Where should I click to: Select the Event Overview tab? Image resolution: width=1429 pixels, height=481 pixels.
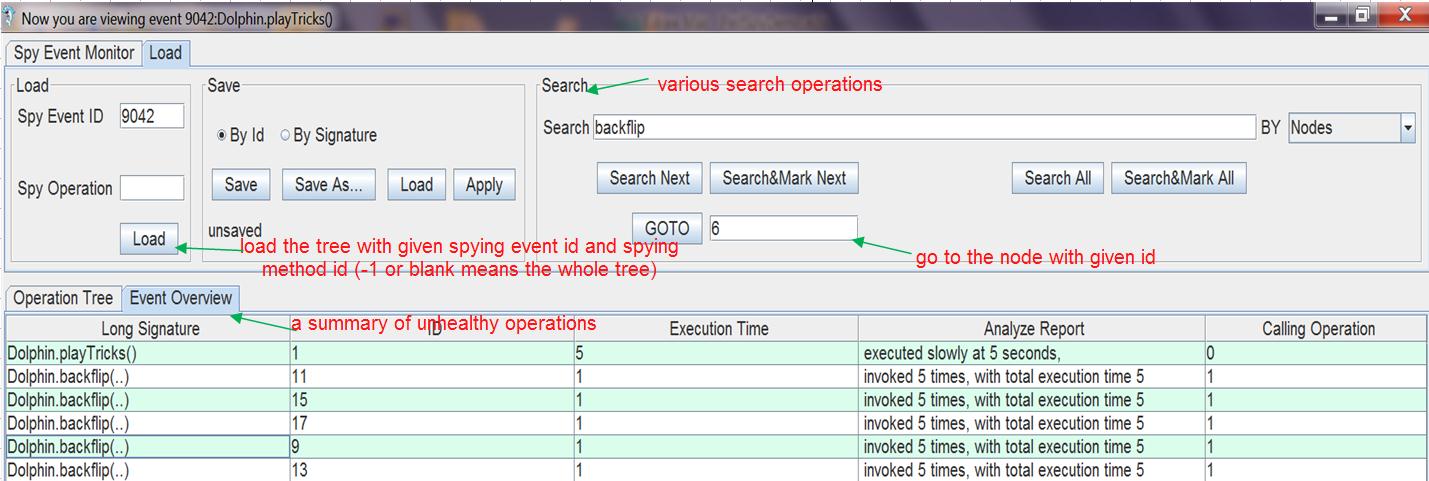181,298
